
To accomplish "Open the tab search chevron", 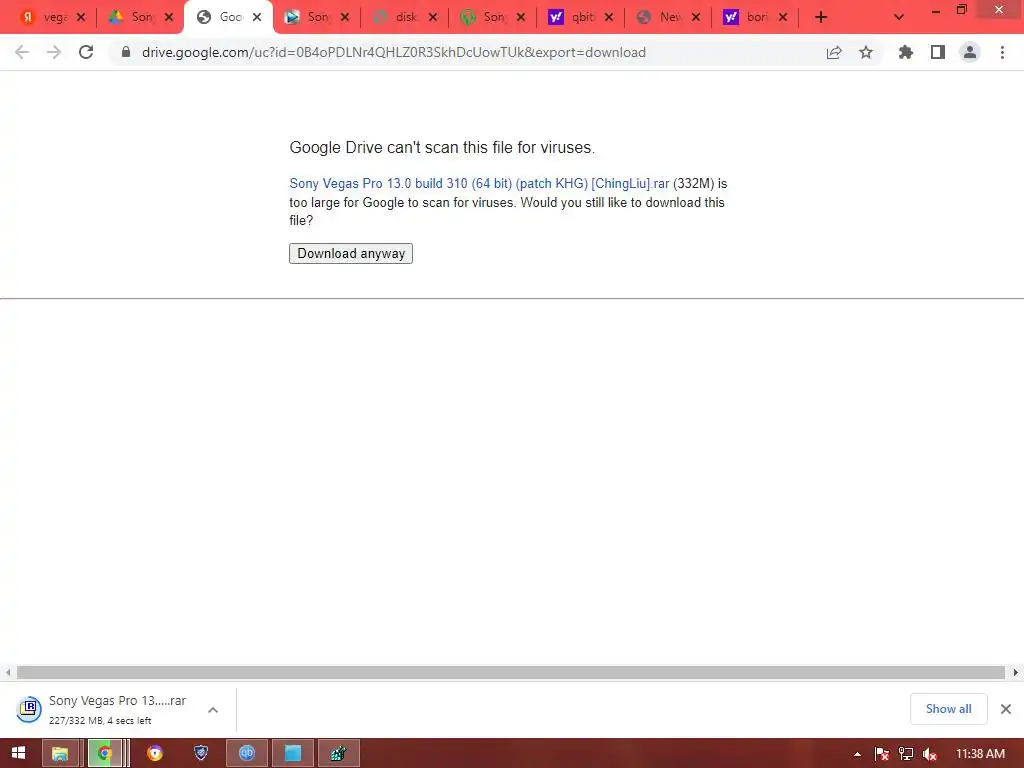I will pyautogui.click(x=899, y=17).
